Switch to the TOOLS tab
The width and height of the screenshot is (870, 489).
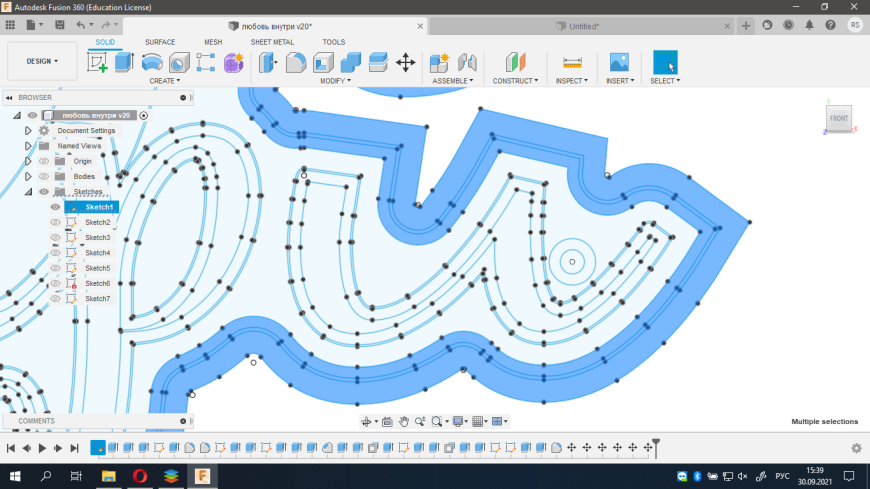tap(333, 42)
